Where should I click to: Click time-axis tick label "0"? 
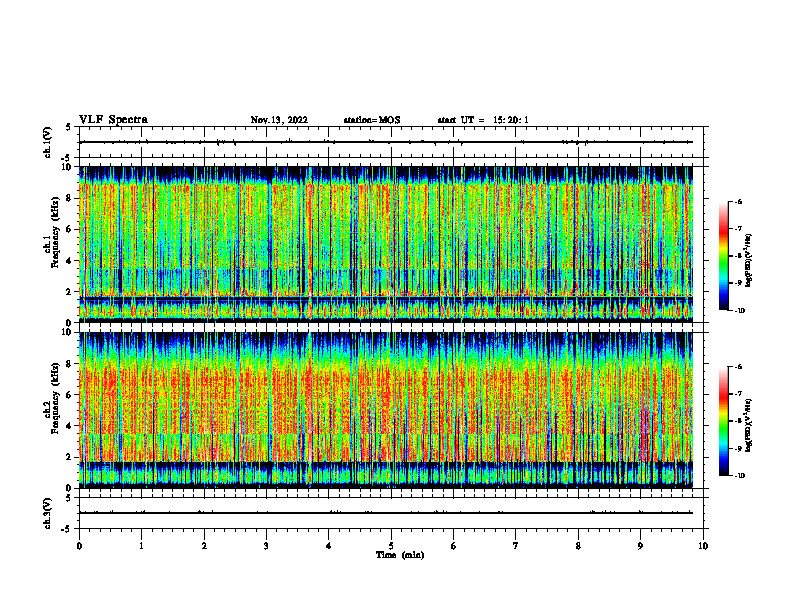pyautogui.click(x=79, y=546)
